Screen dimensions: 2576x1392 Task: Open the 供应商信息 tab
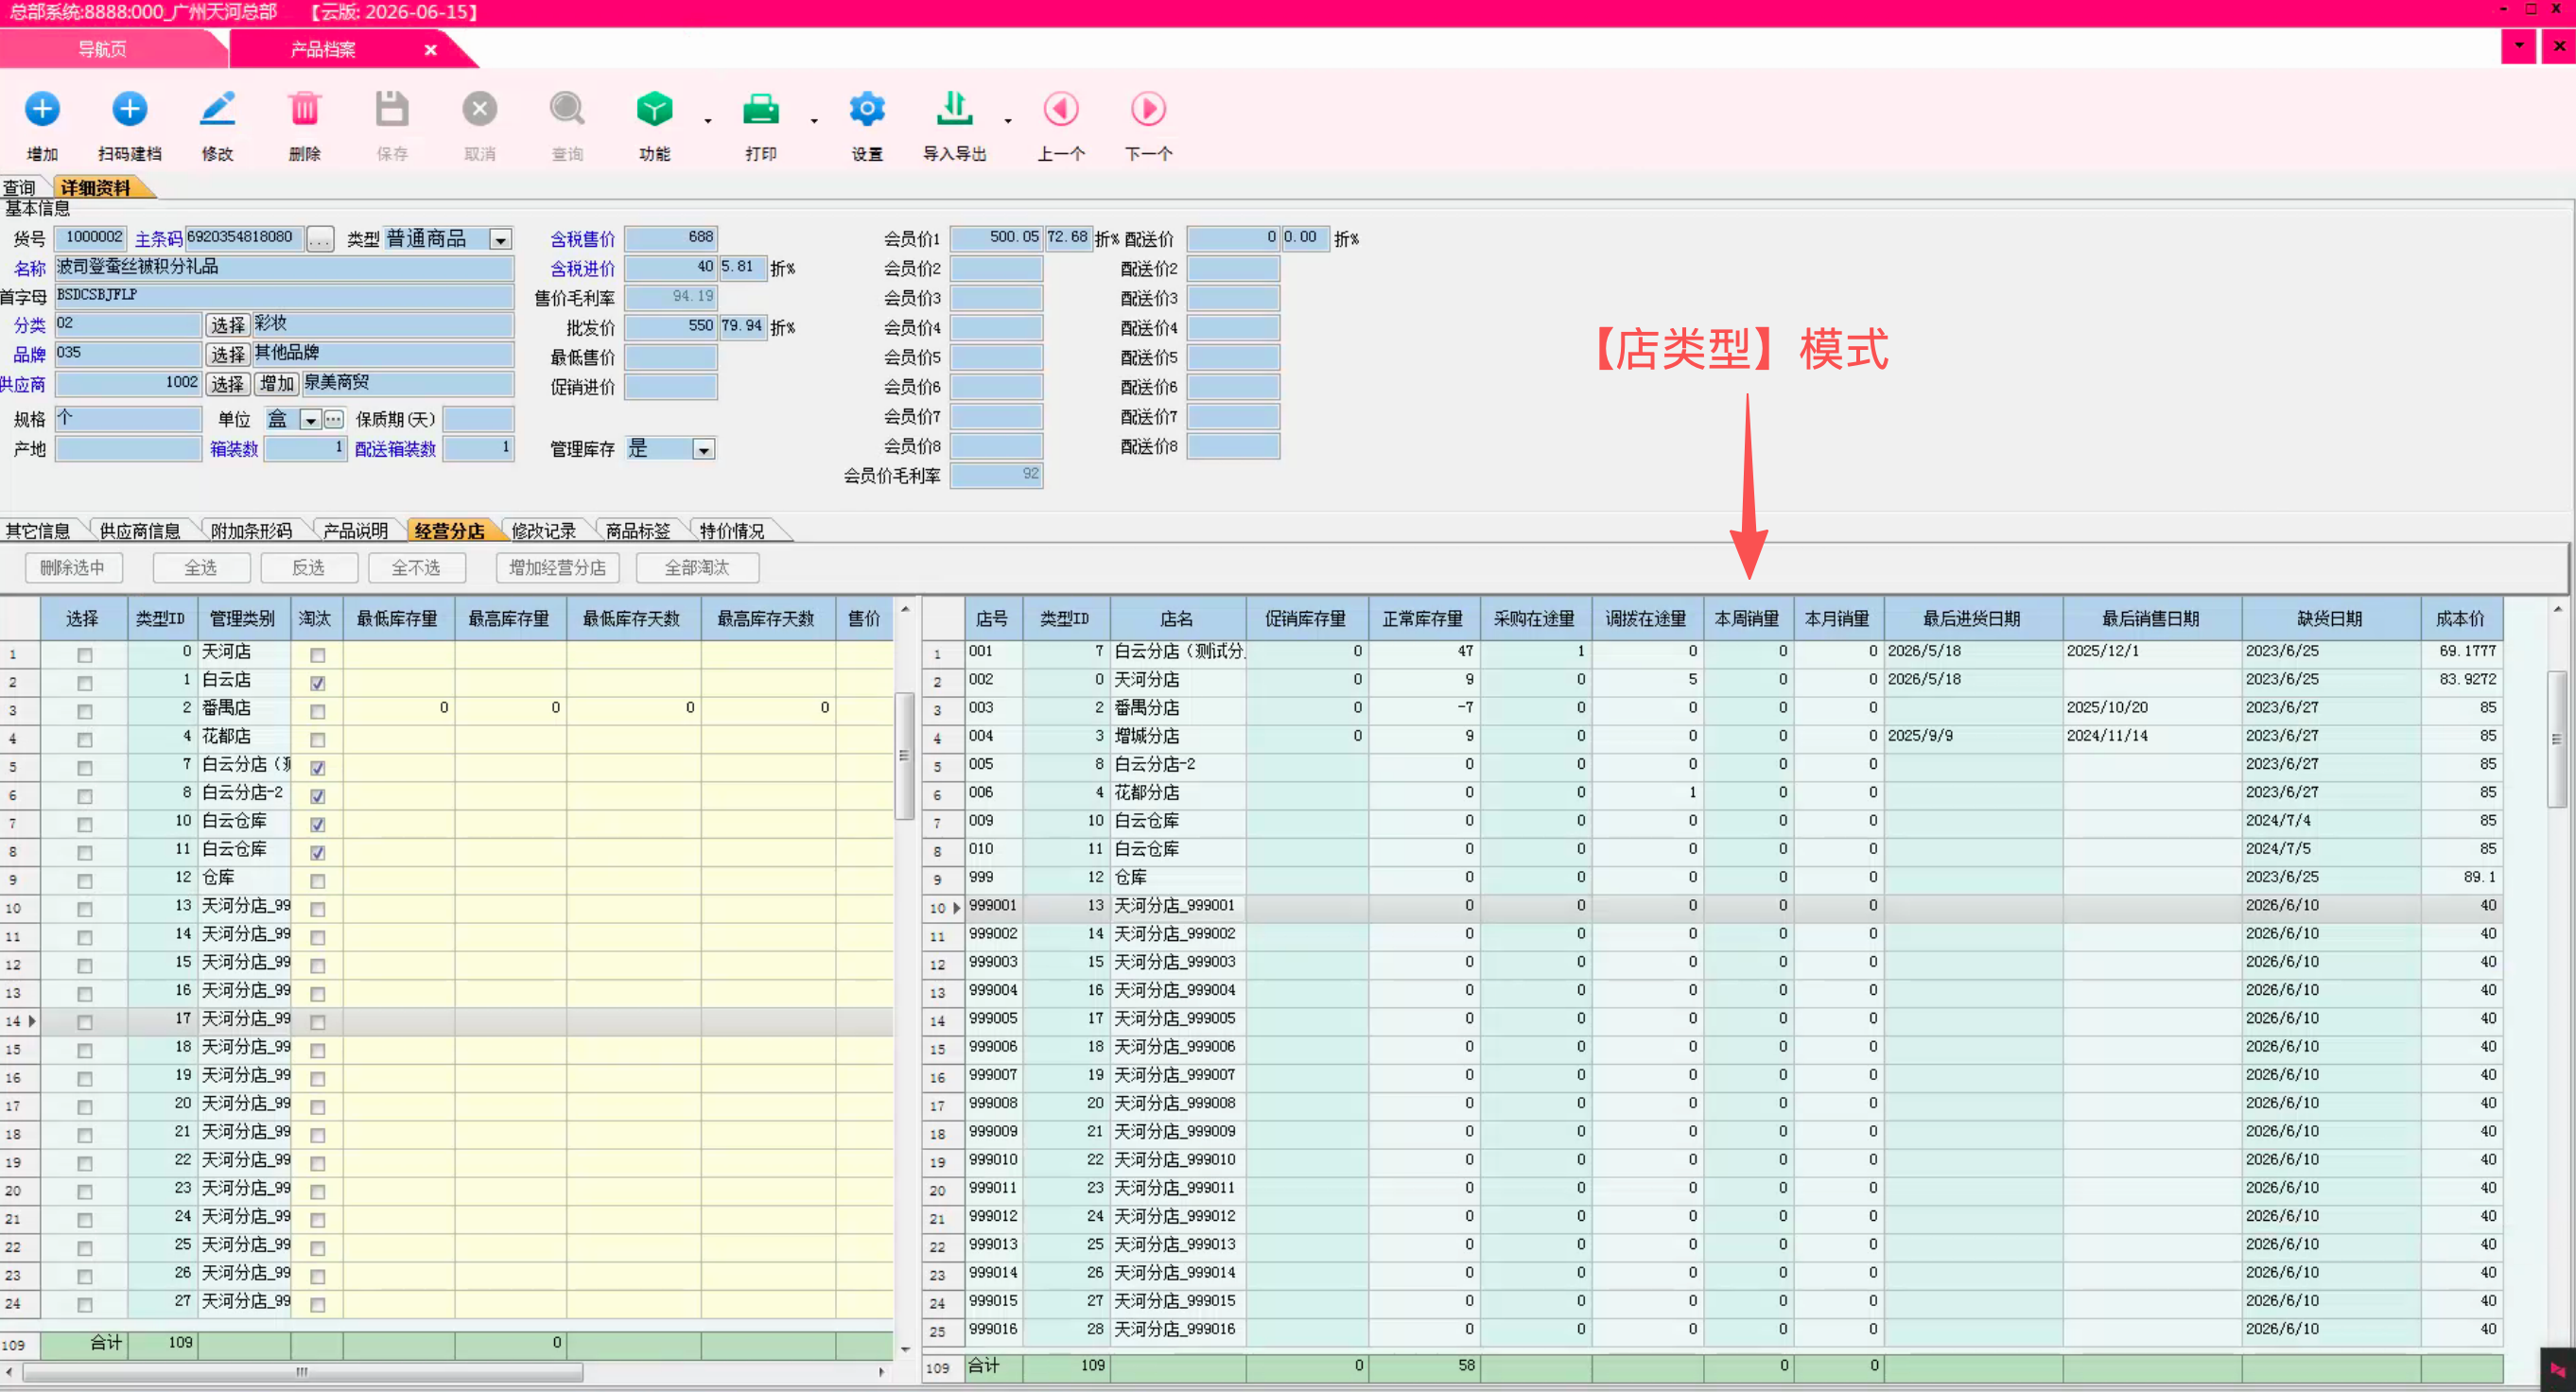140,531
